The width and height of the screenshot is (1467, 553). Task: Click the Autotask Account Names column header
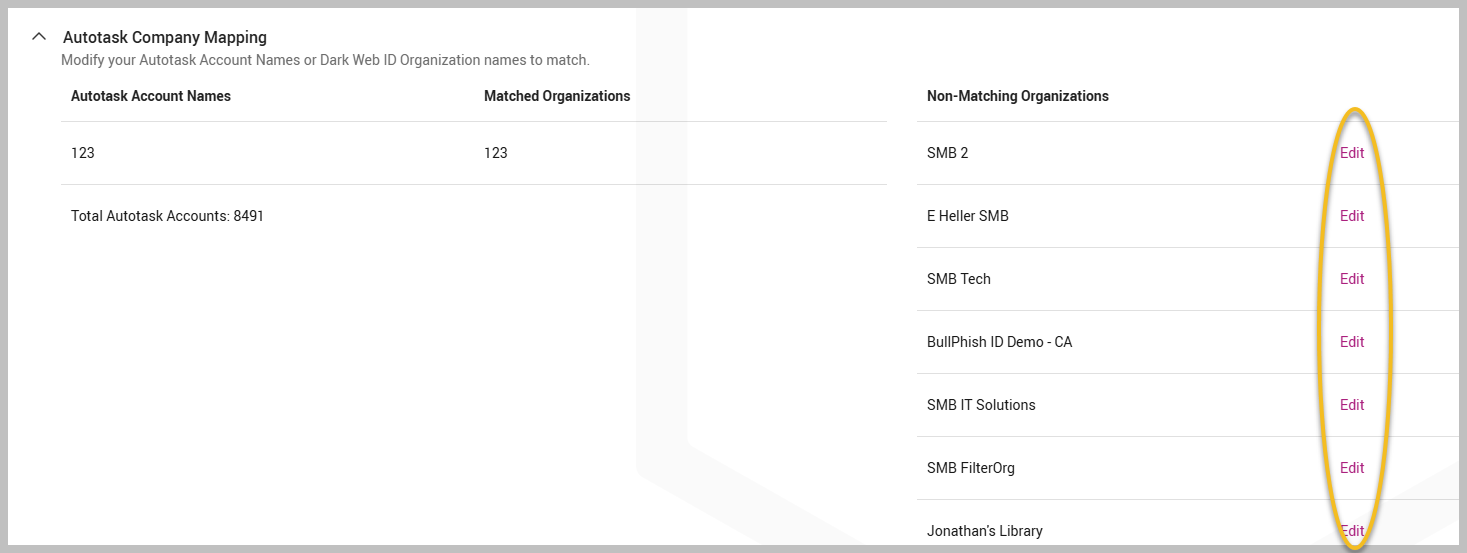click(x=151, y=96)
